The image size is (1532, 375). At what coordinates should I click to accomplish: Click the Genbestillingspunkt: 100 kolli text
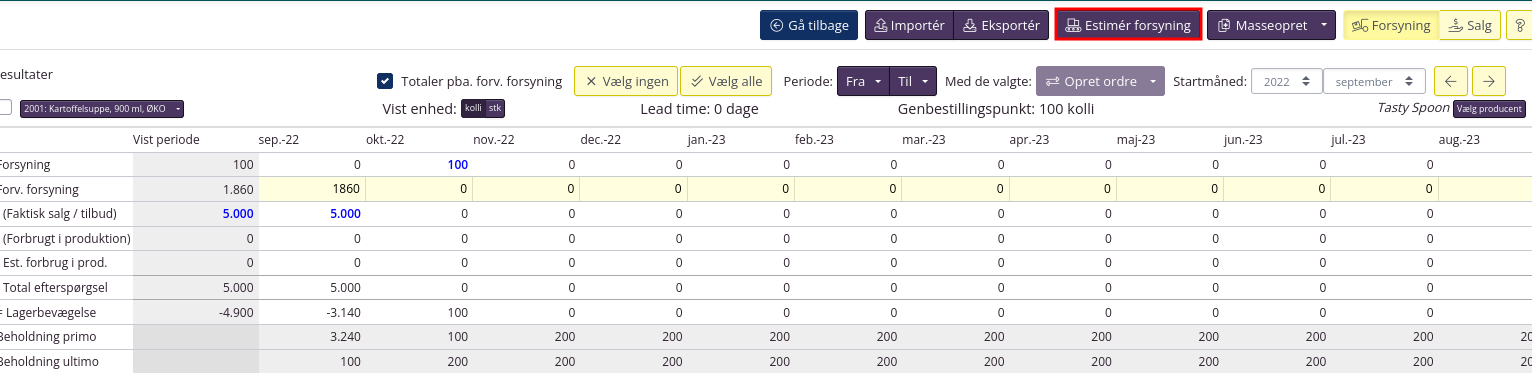(x=995, y=108)
